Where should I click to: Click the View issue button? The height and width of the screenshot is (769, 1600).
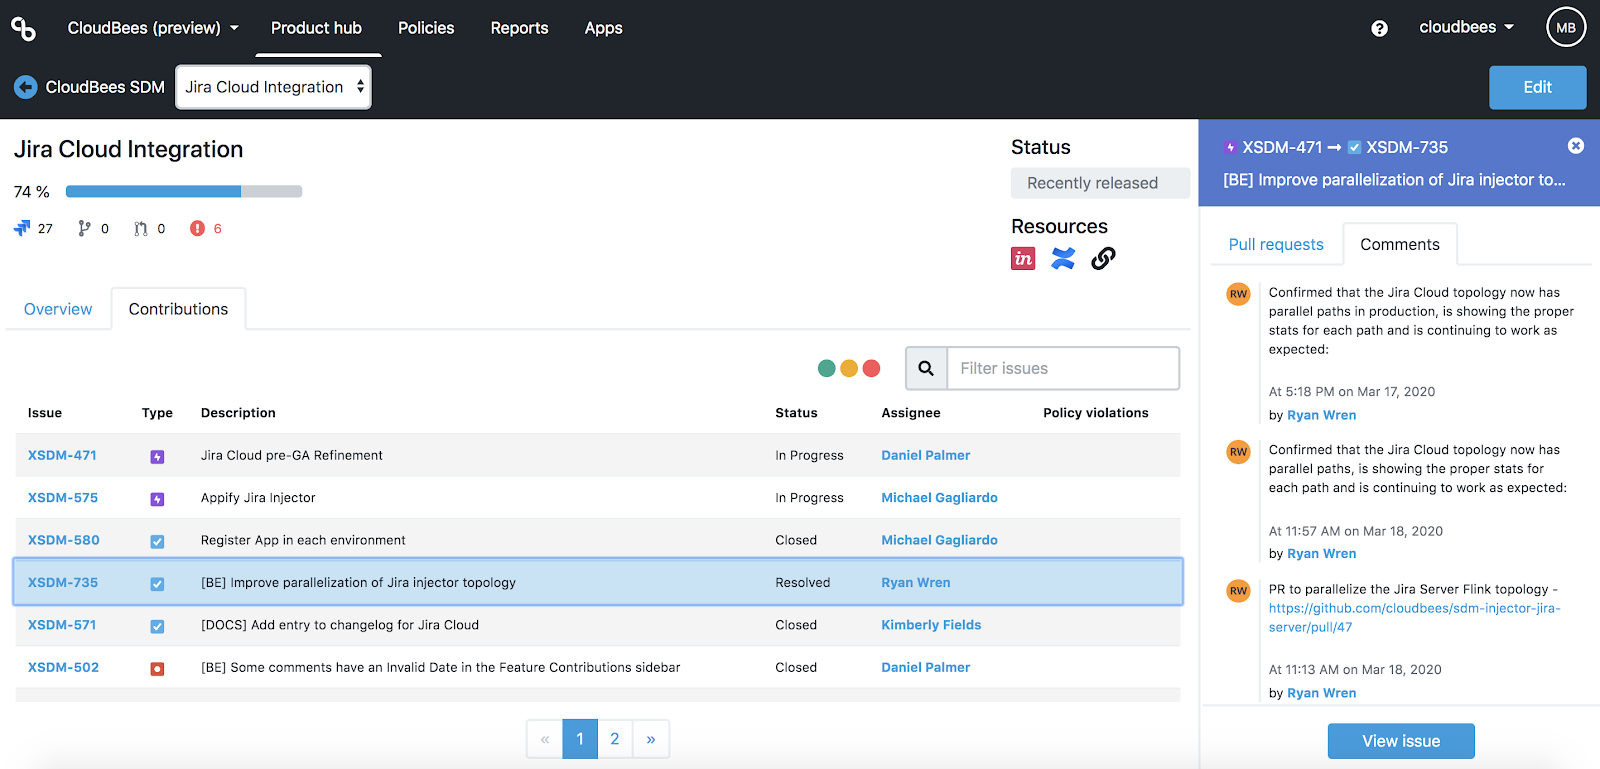[1401, 741]
